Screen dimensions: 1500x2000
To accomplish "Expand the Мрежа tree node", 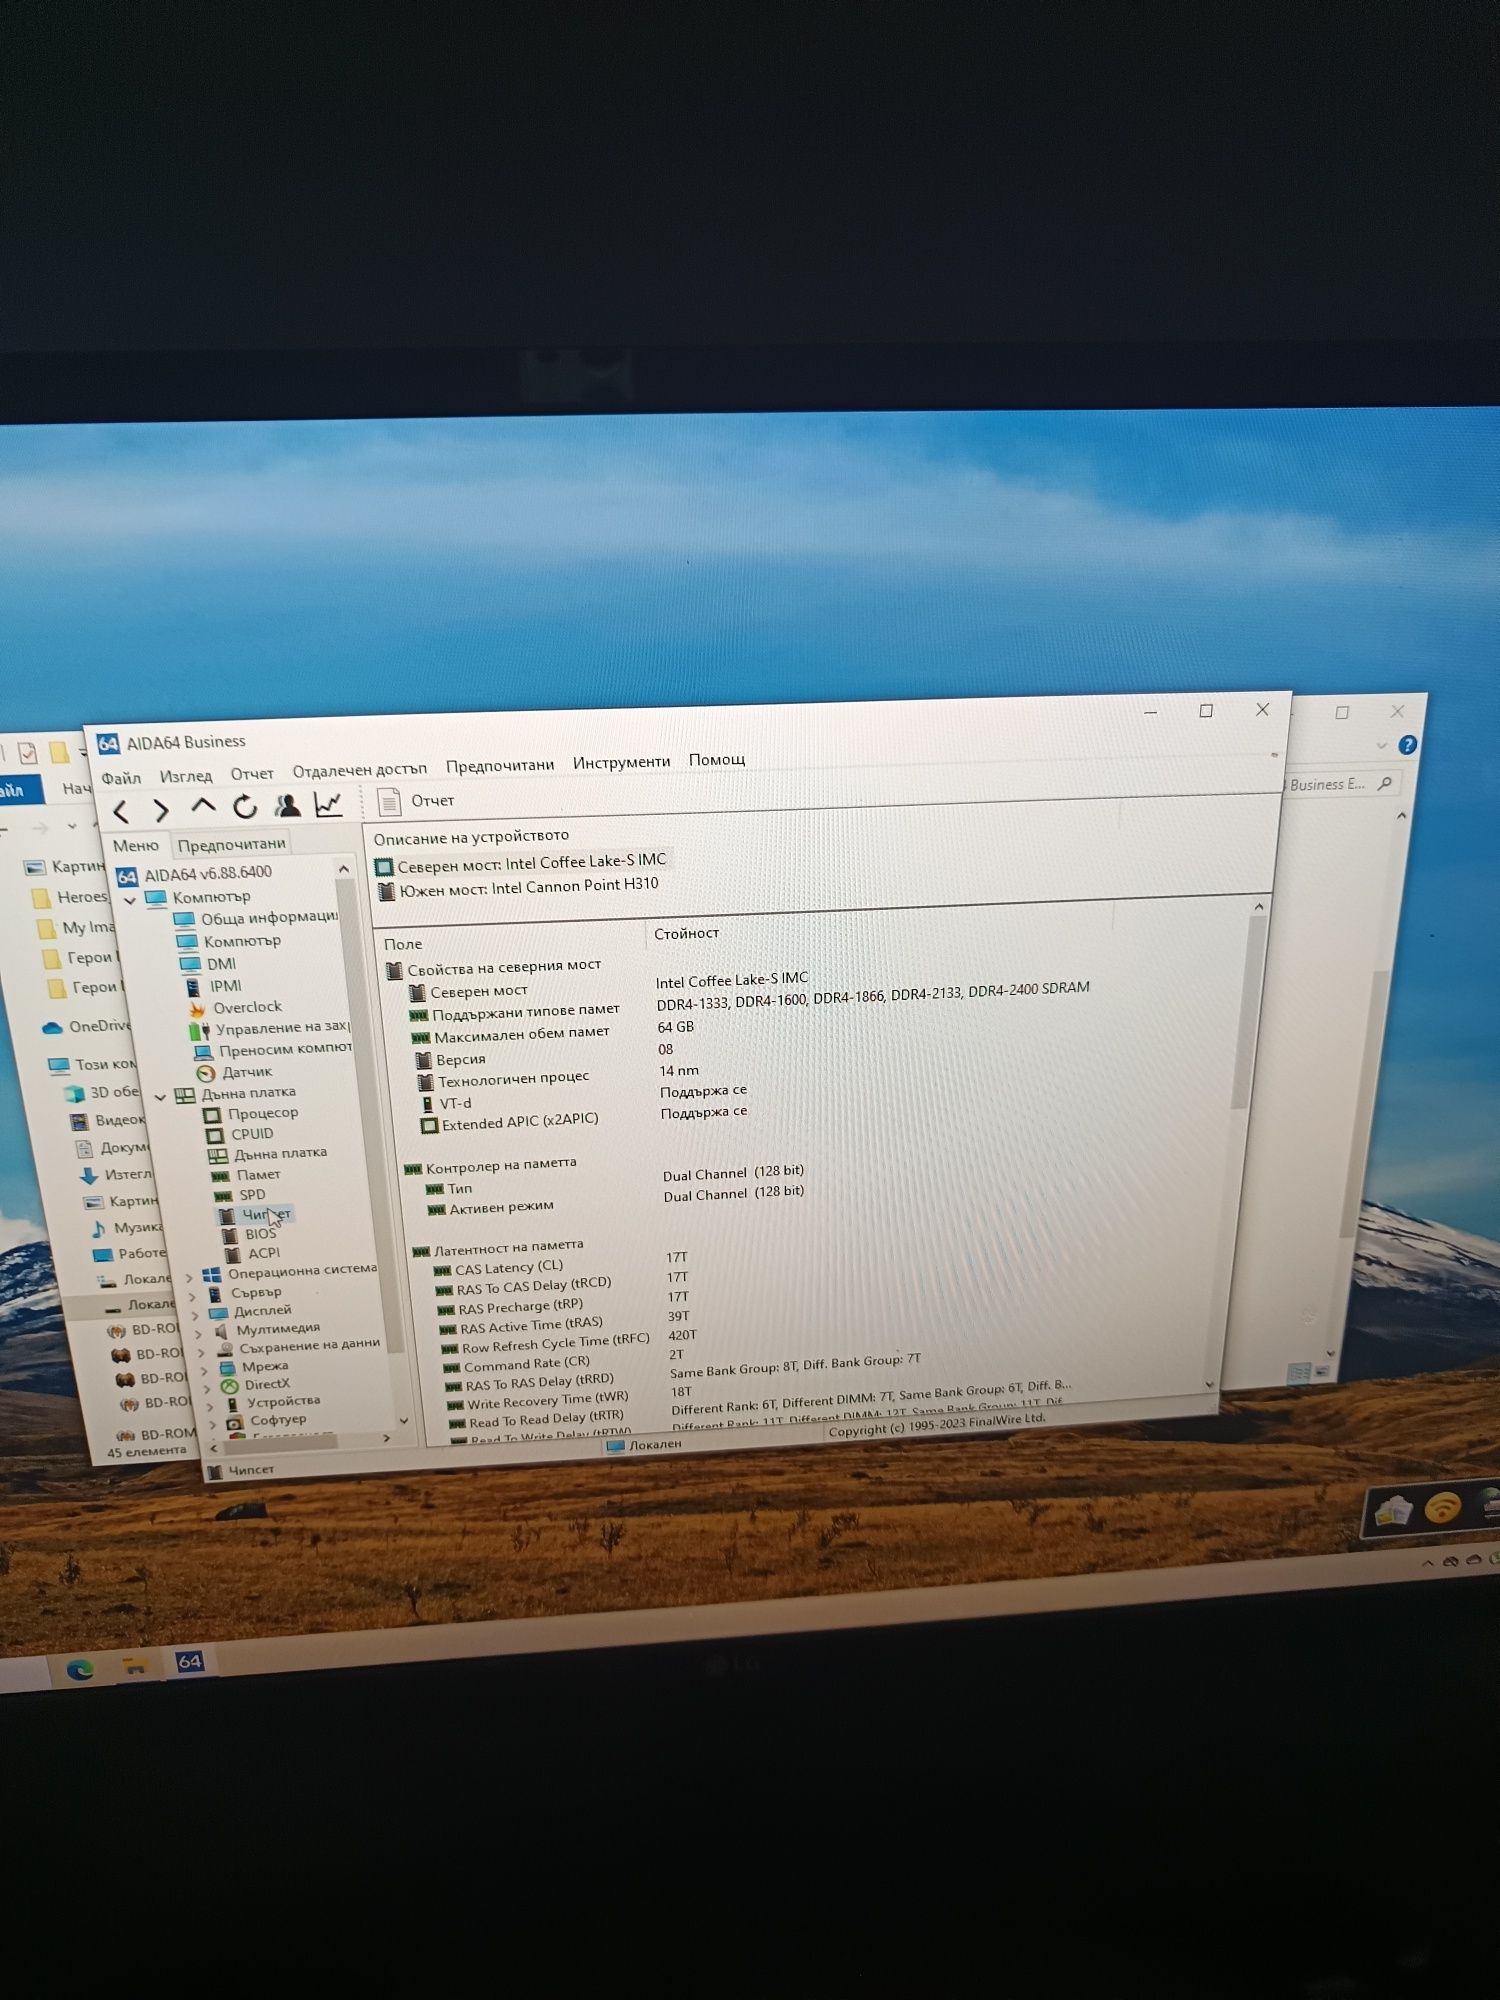I will coord(204,1370).
